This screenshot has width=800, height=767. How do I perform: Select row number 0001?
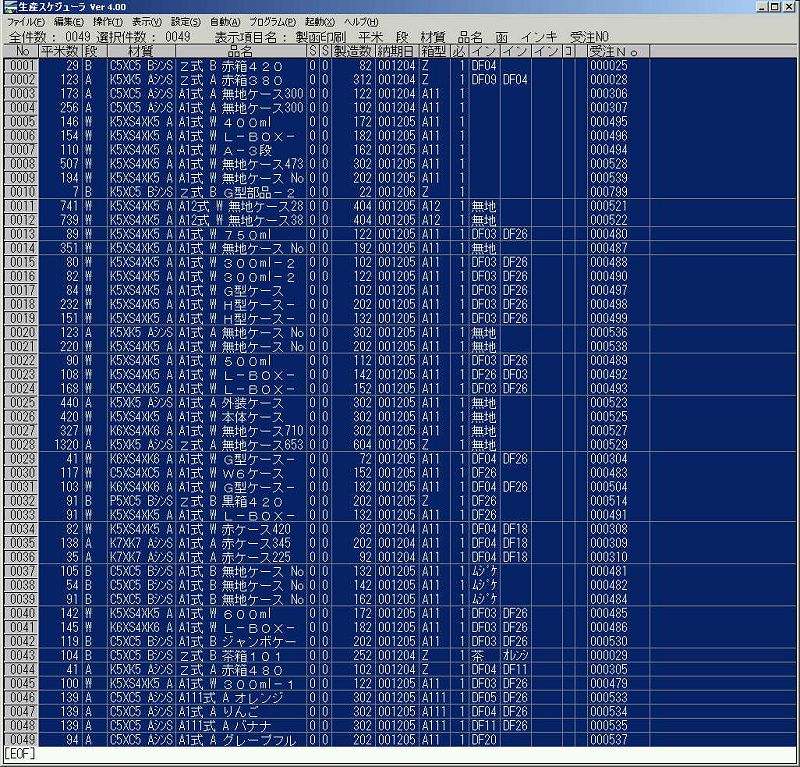21,65
